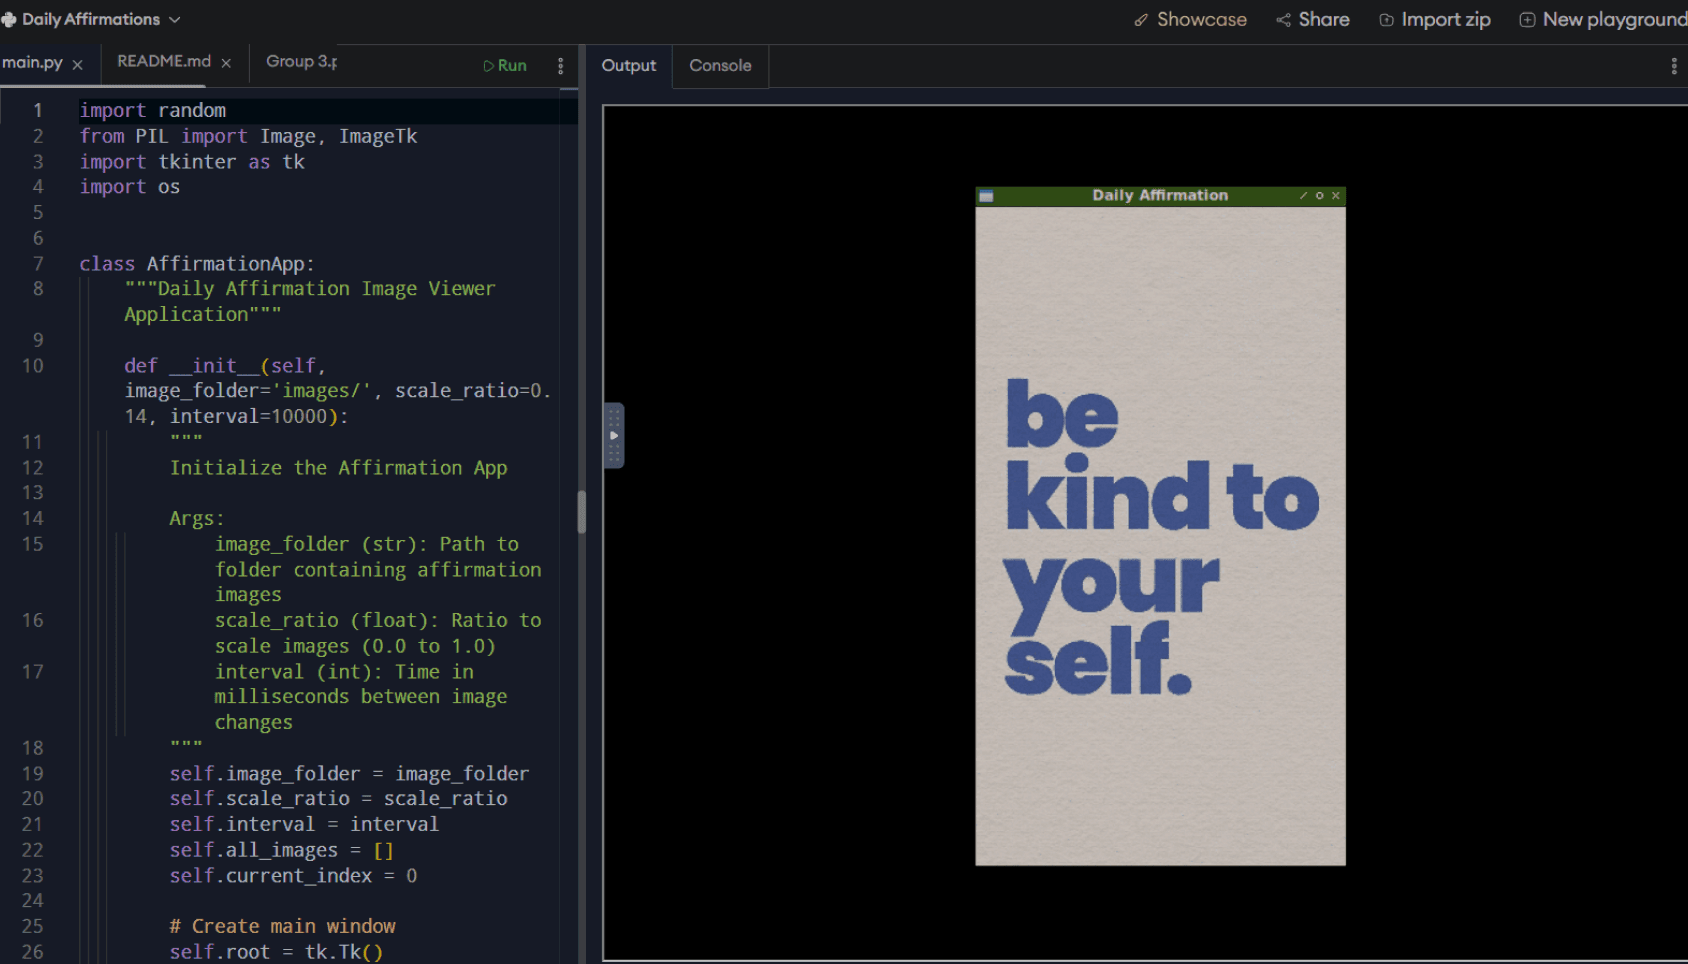Click the 'import os' line

[130, 187]
